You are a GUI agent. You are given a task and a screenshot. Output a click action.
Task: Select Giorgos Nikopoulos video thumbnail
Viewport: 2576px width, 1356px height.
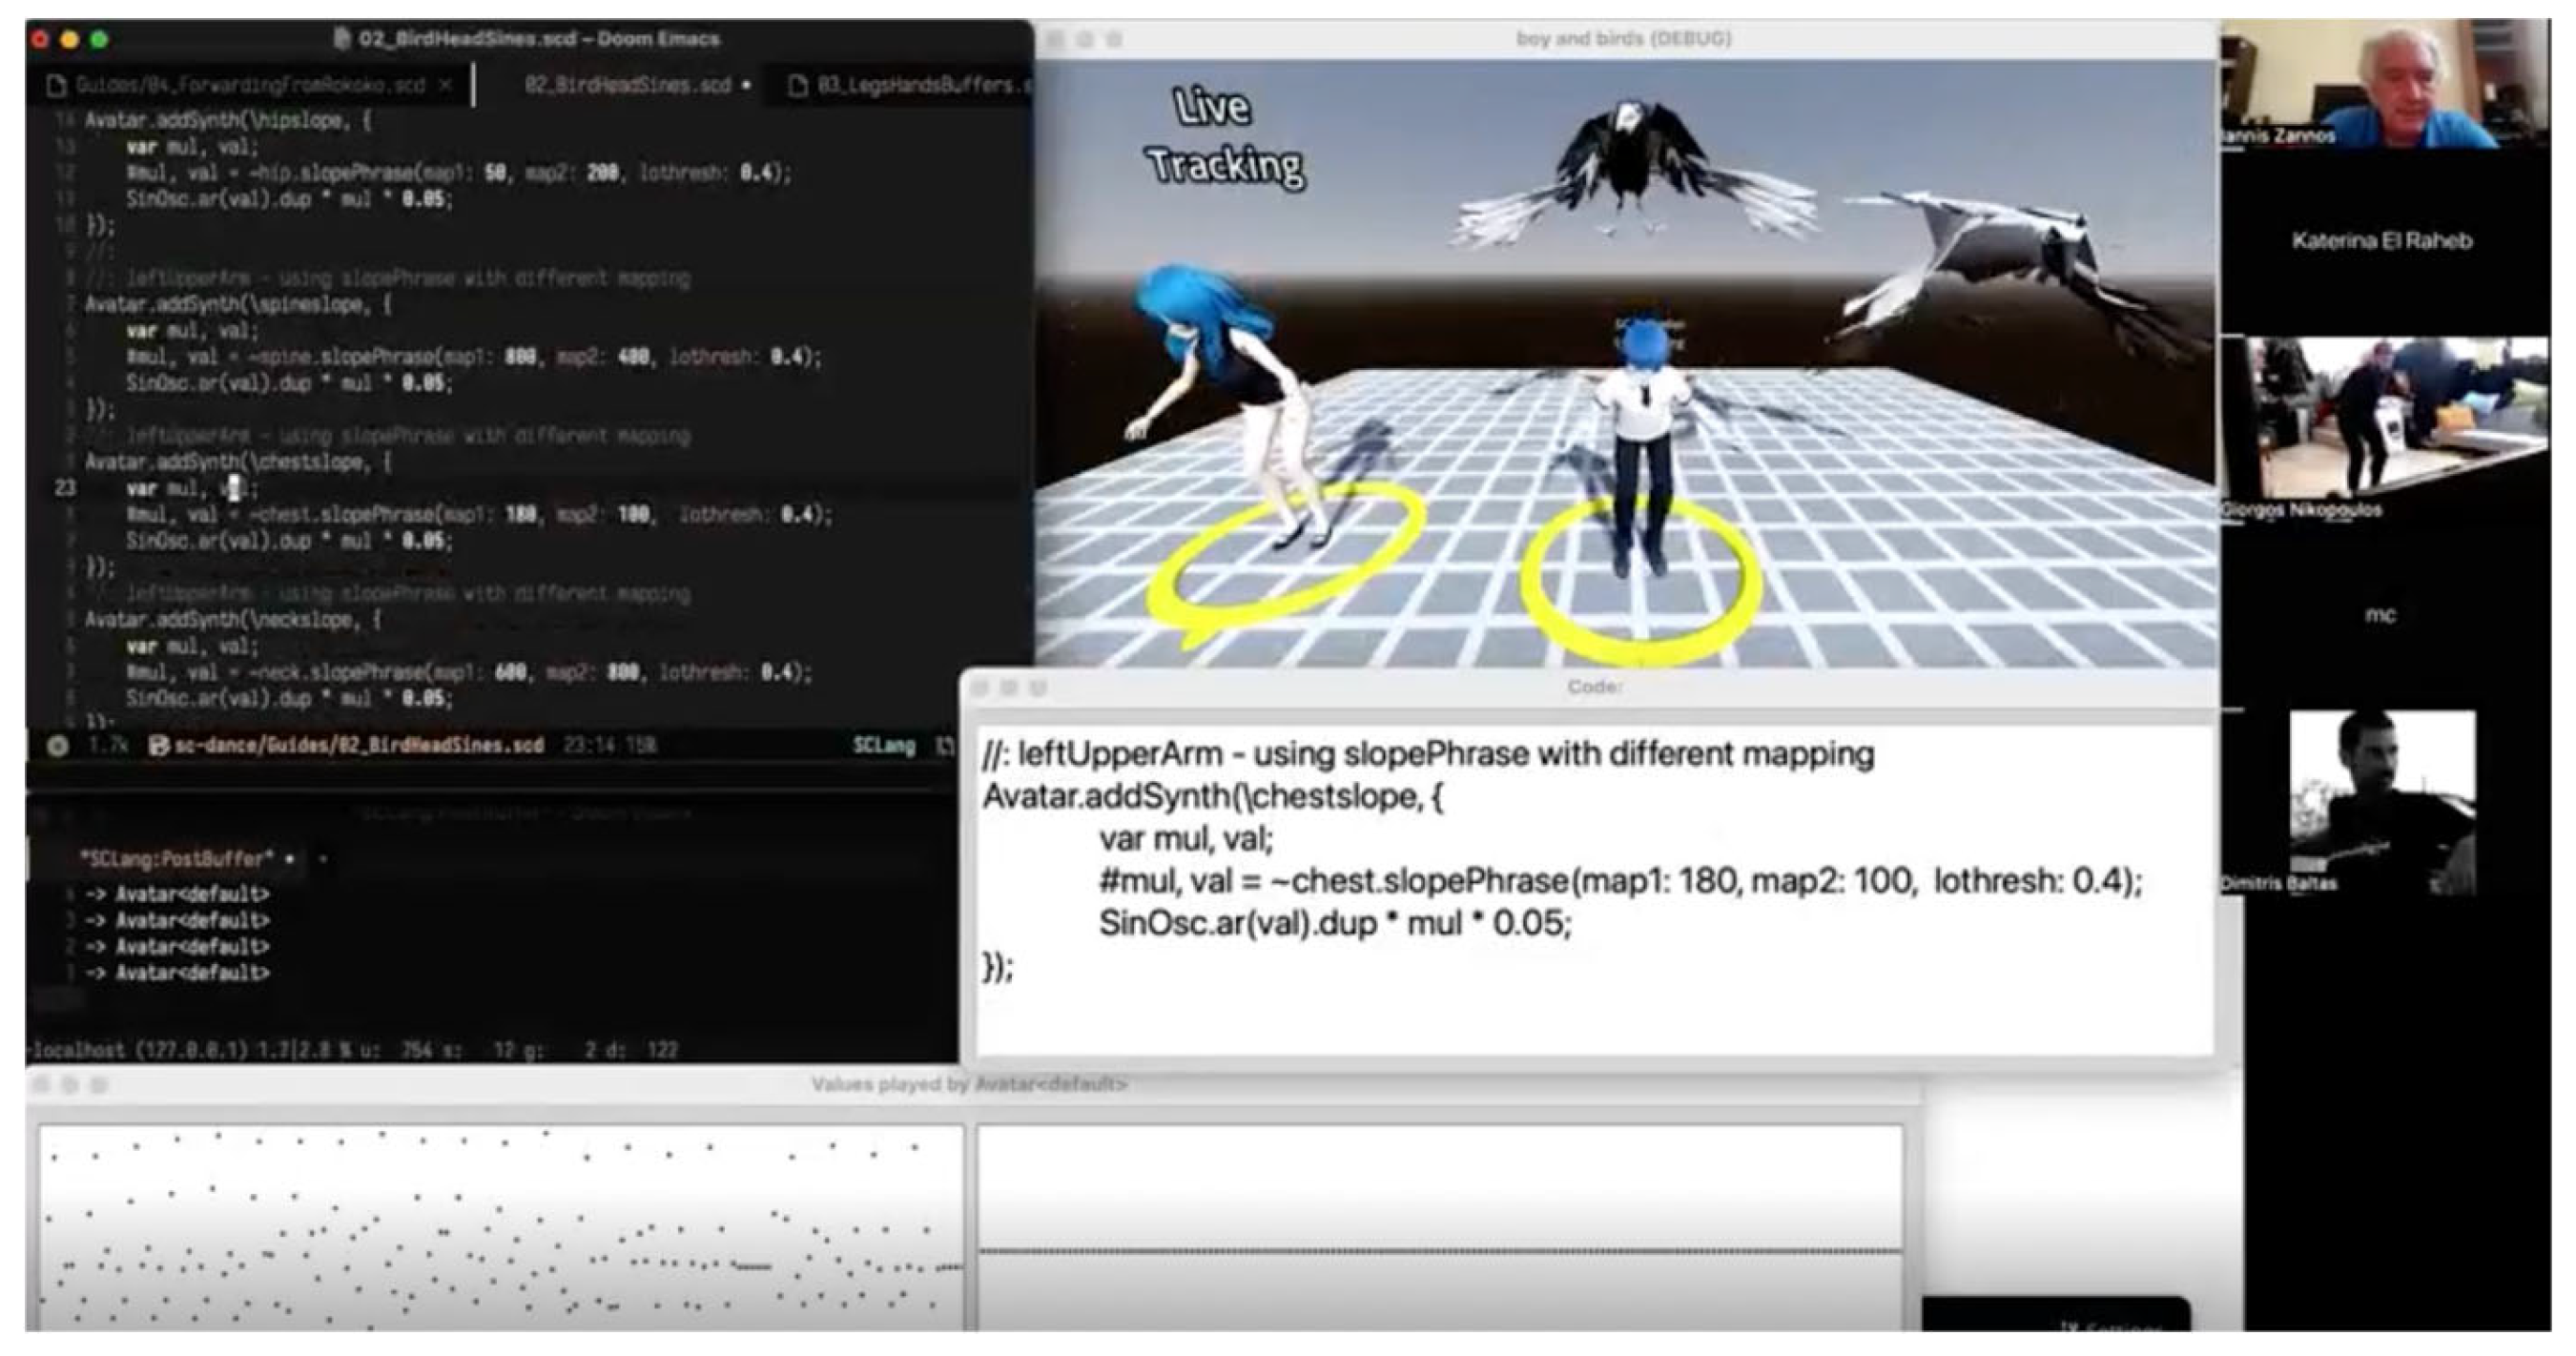(x=2383, y=420)
